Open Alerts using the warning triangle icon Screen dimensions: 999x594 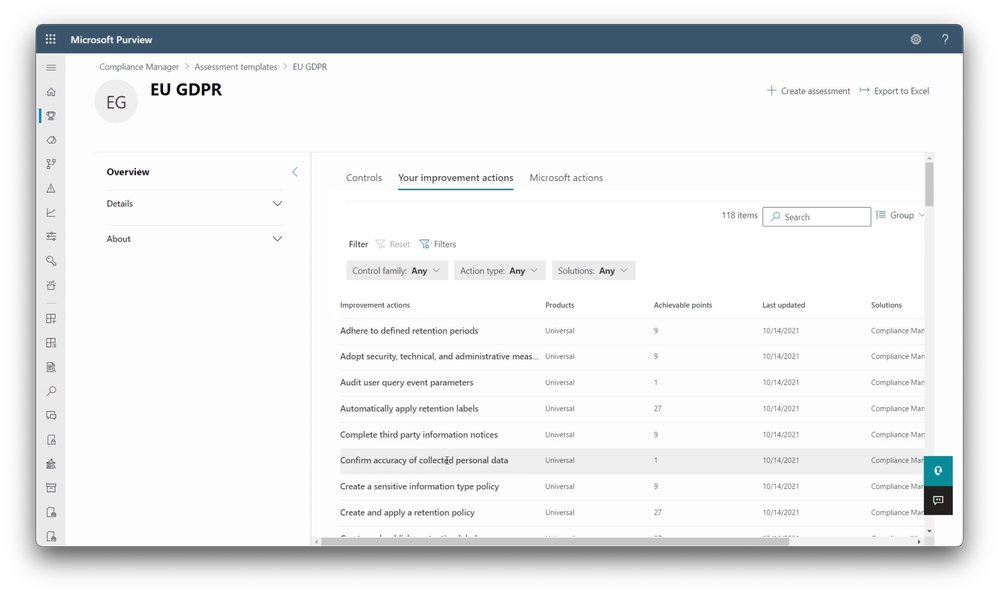(x=51, y=188)
